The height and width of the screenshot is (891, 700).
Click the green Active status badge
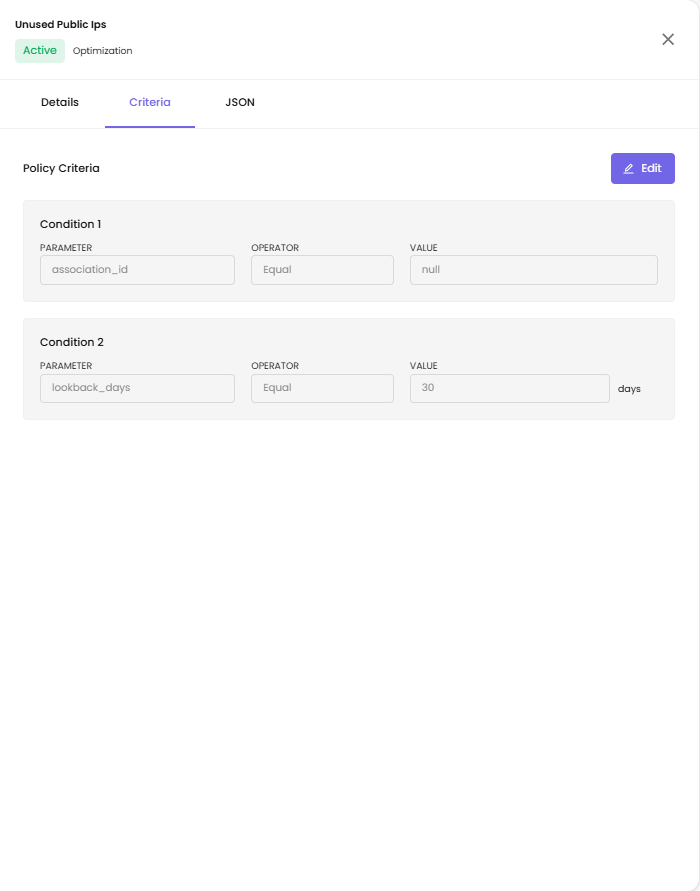(x=40, y=51)
